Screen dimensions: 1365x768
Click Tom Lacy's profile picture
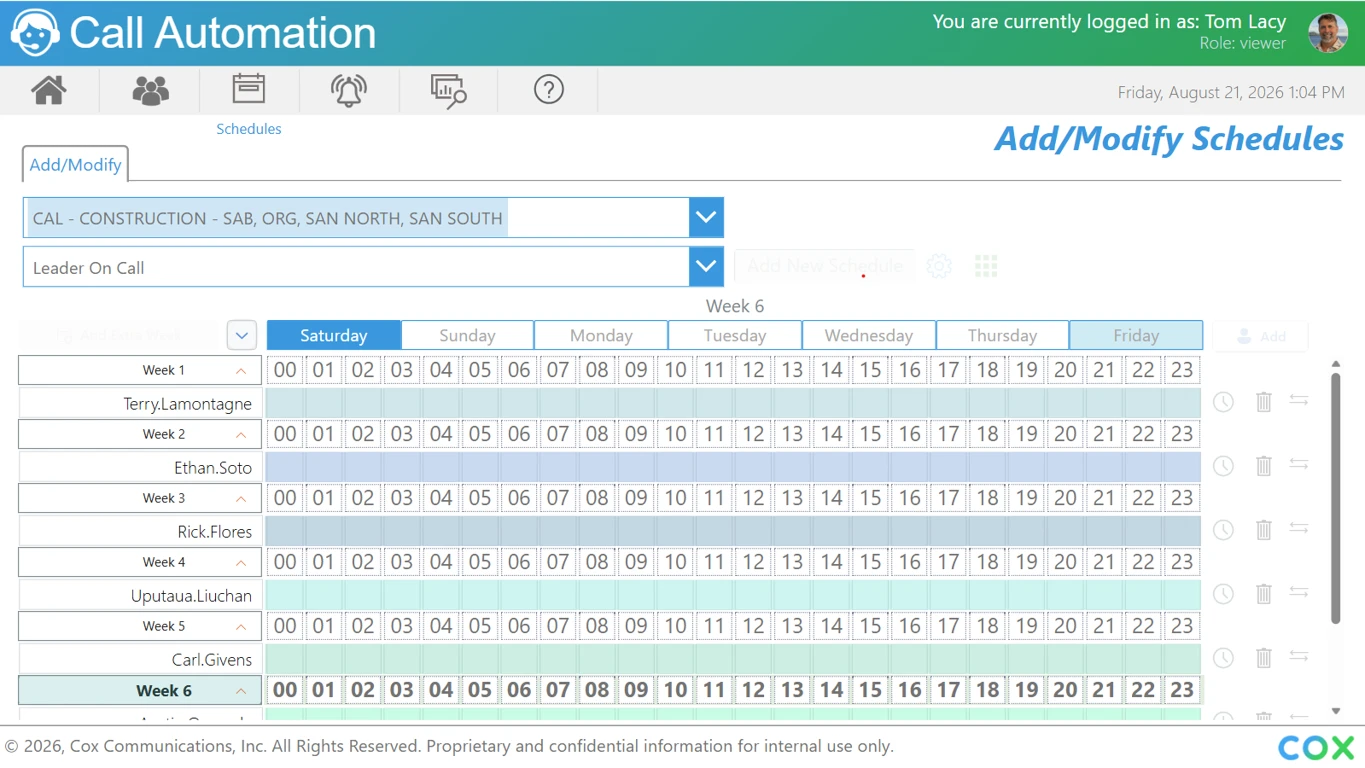[x=1328, y=33]
